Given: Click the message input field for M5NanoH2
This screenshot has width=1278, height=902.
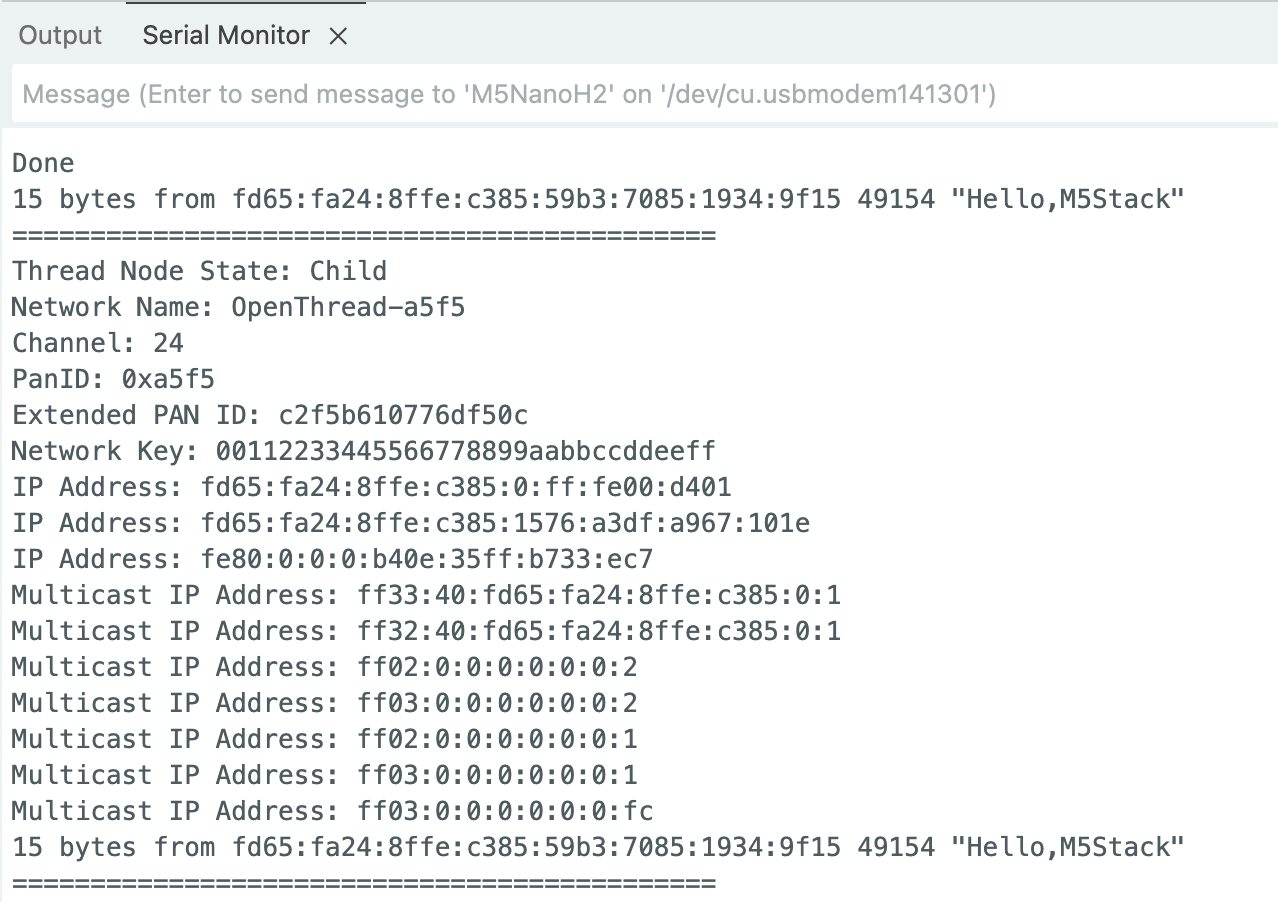Looking at the screenshot, I should click(640, 95).
